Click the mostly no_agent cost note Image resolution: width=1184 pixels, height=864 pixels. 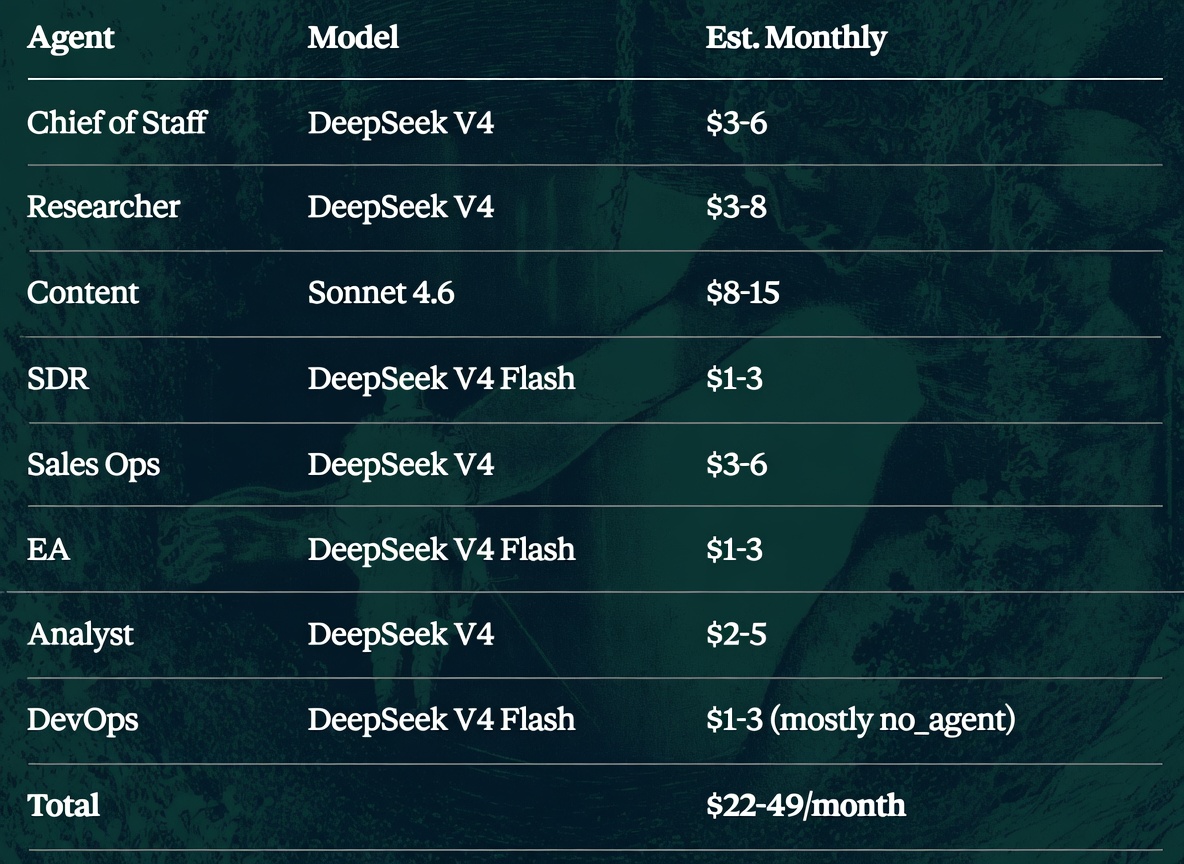click(893, 720)
